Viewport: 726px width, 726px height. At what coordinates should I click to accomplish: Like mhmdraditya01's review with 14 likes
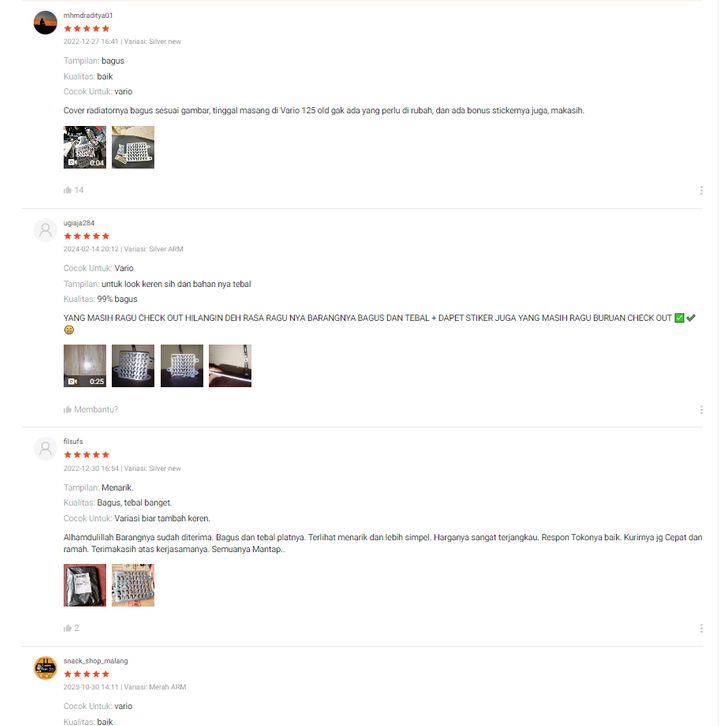coord(74,190)
